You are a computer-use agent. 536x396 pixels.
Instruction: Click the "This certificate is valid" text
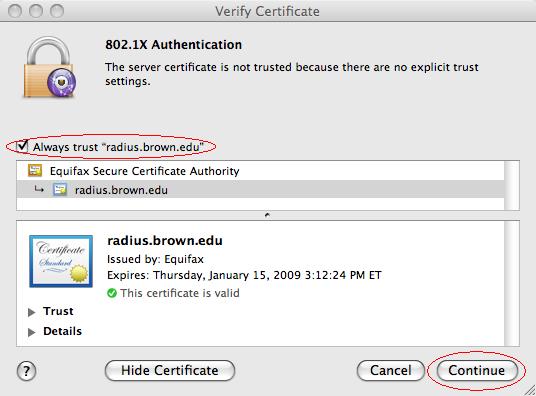coord(180,293)
